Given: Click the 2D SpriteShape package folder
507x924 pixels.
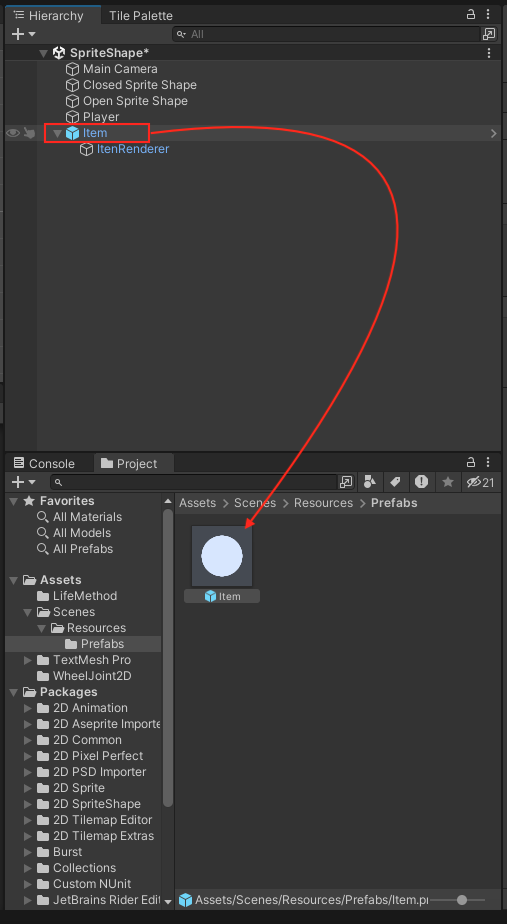Looking at the screenshot, I should pyautogui.click(x=97, y=804).
